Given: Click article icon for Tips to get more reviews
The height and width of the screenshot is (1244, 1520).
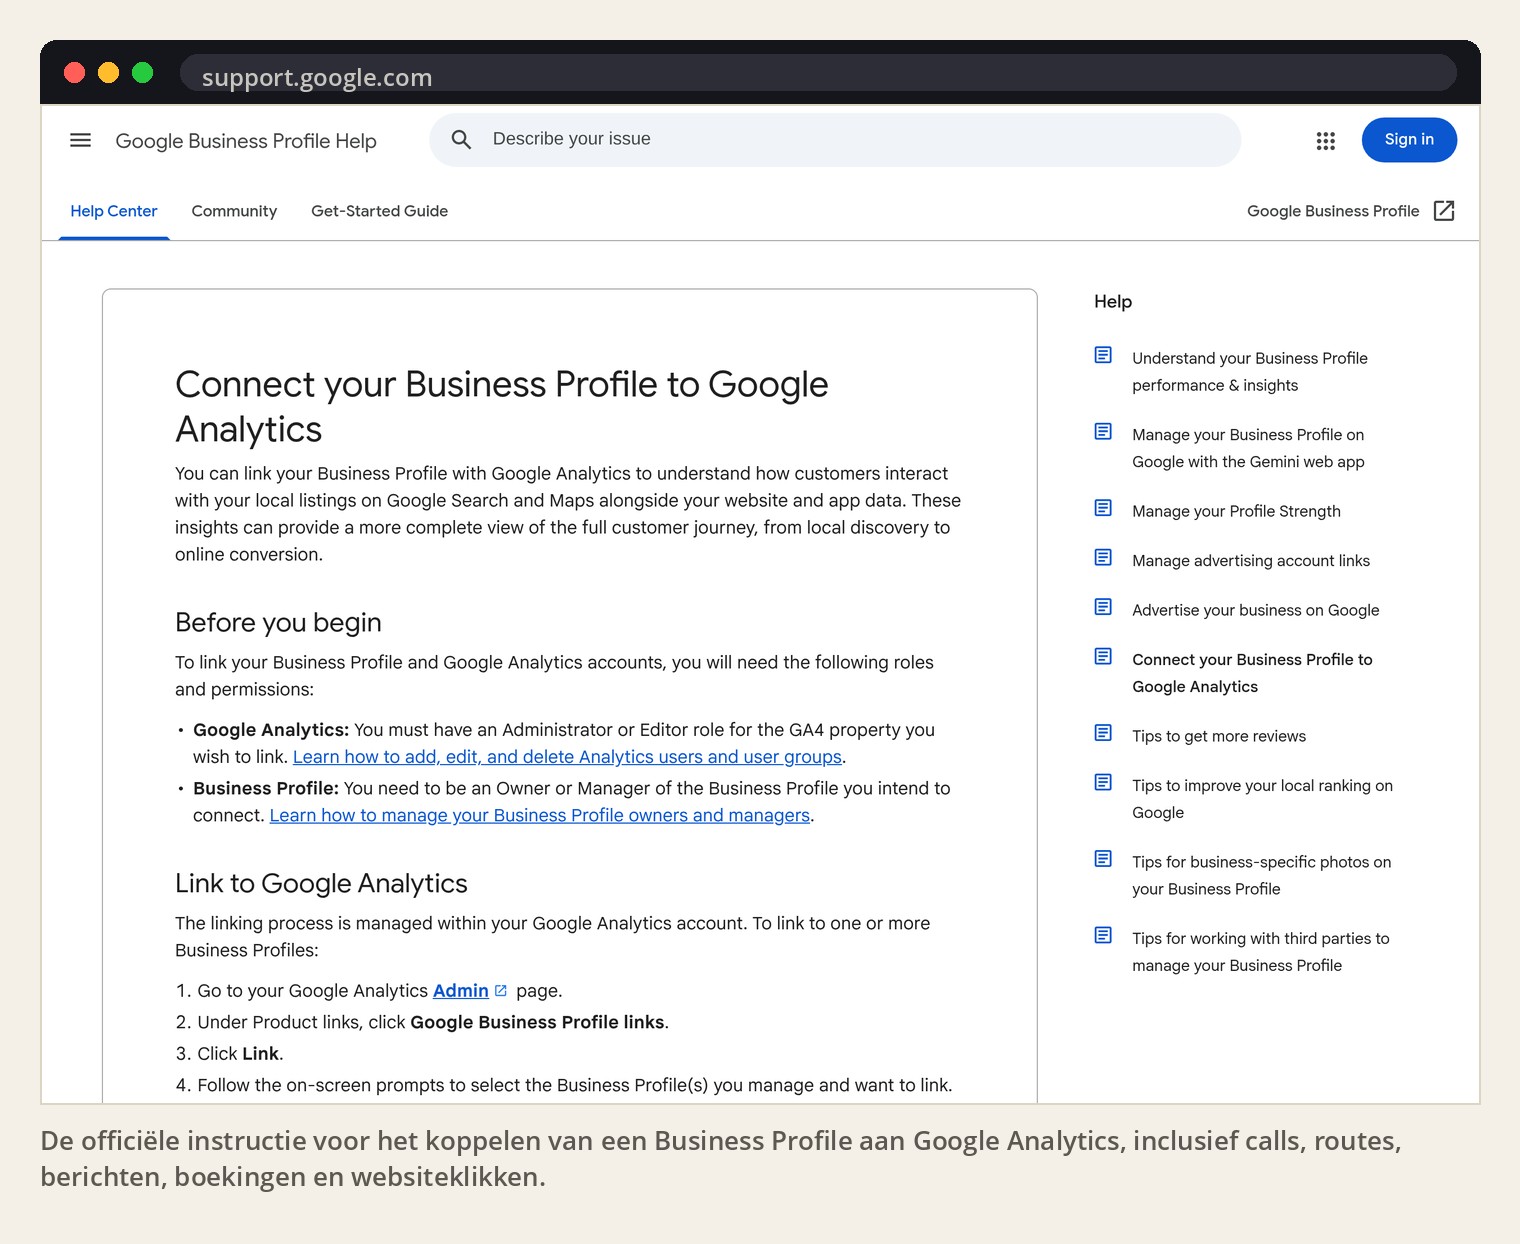Looking at the screenshot, I should tap(1103, 733).
